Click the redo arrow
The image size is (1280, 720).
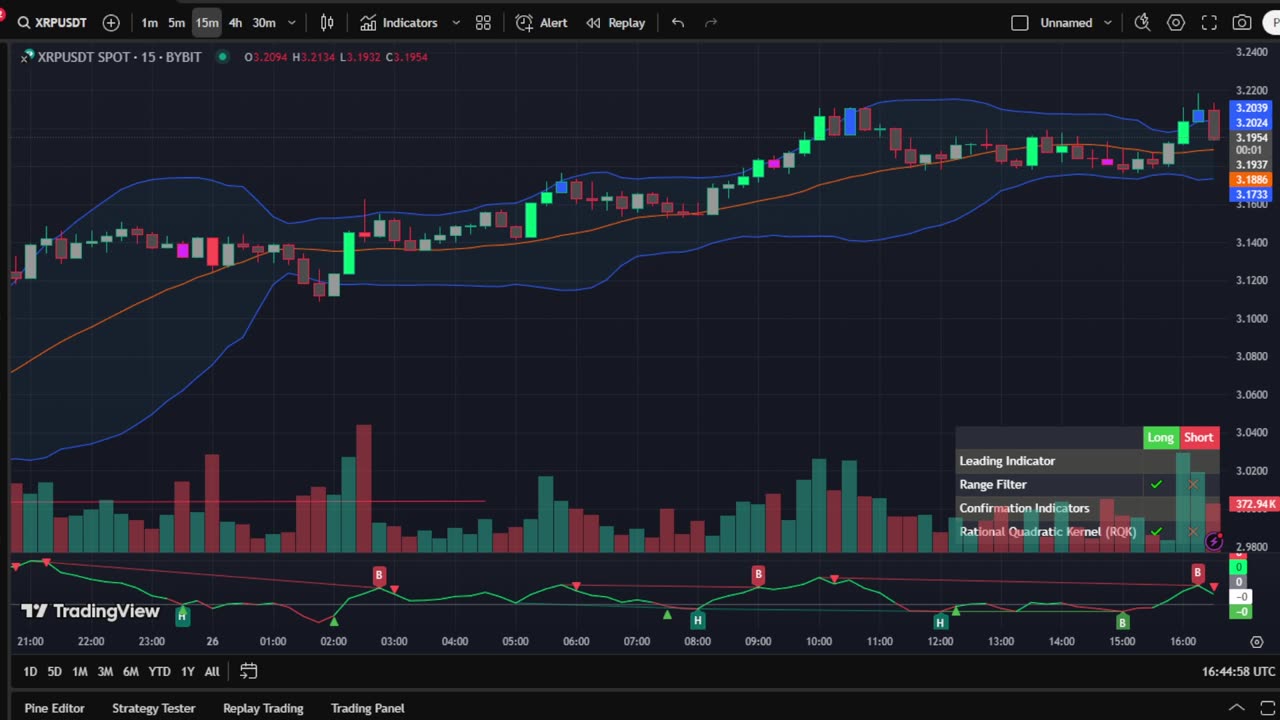coord(711,22)
